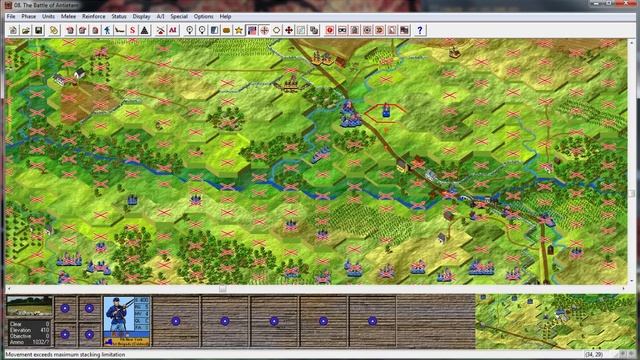Click the red letter S toolbar icon
The height and width of the screenshot is (360, 640).
click(132, 30)
